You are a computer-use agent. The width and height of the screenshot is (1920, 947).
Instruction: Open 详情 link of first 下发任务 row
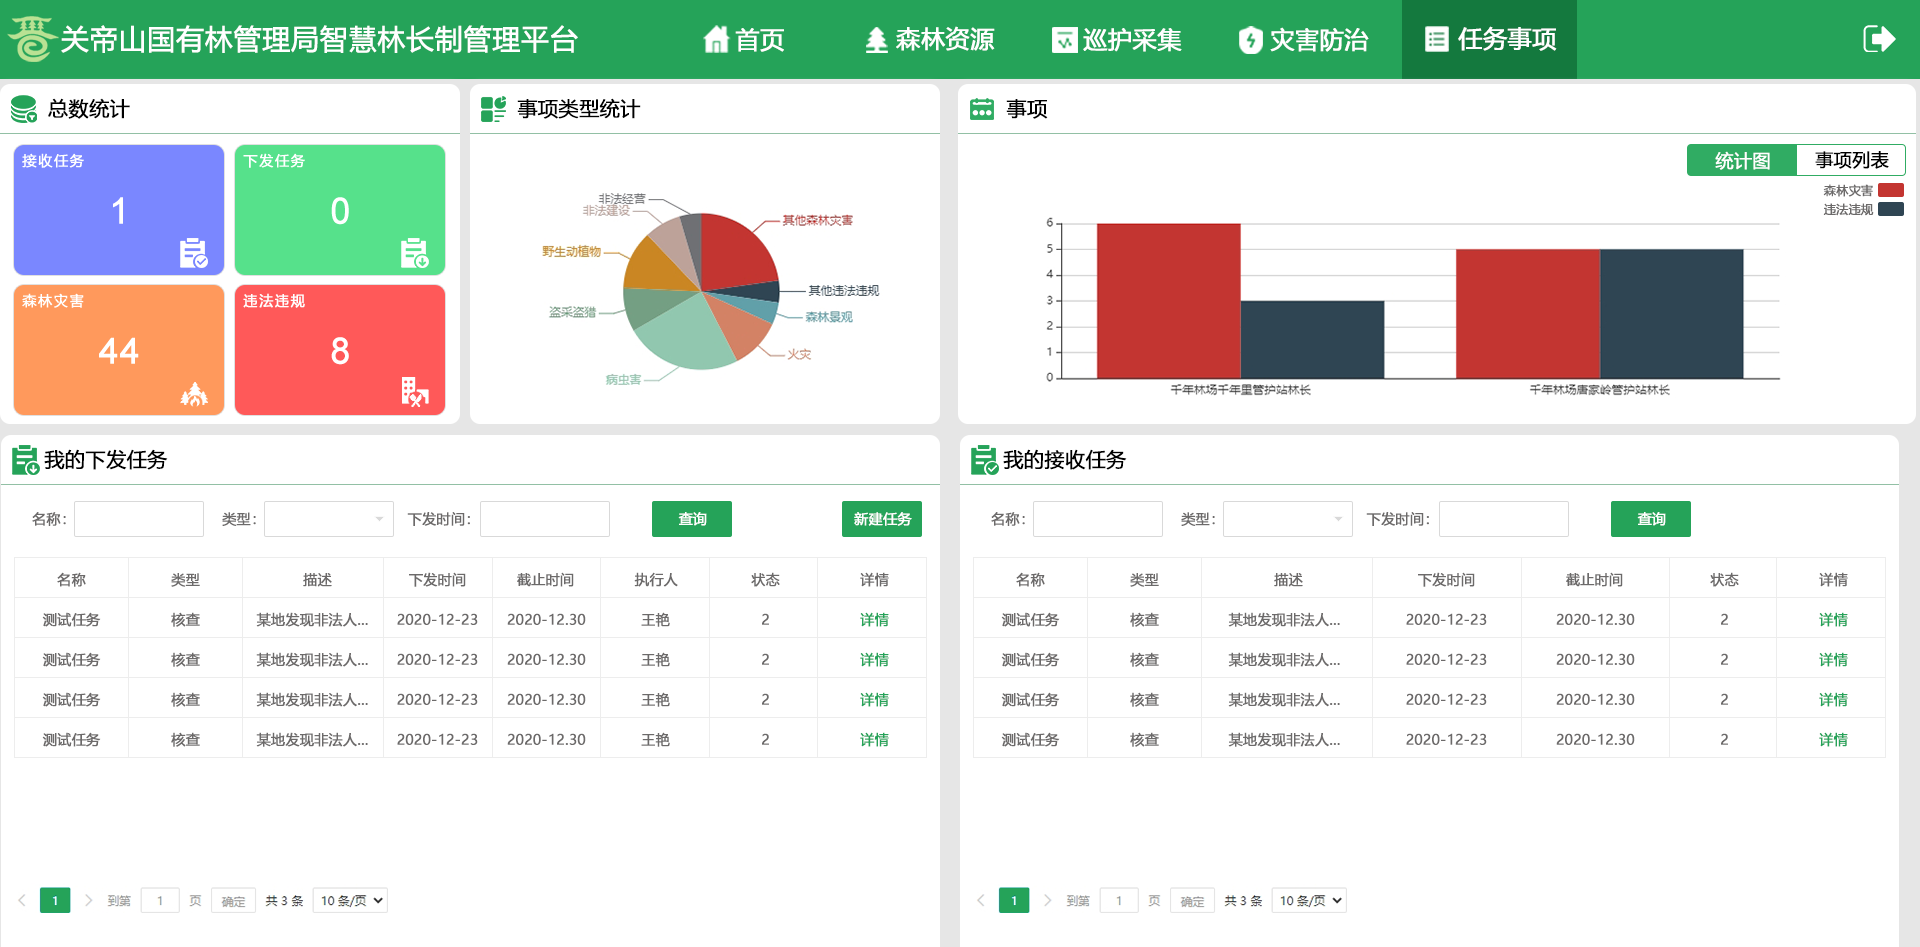coord(873,620)
